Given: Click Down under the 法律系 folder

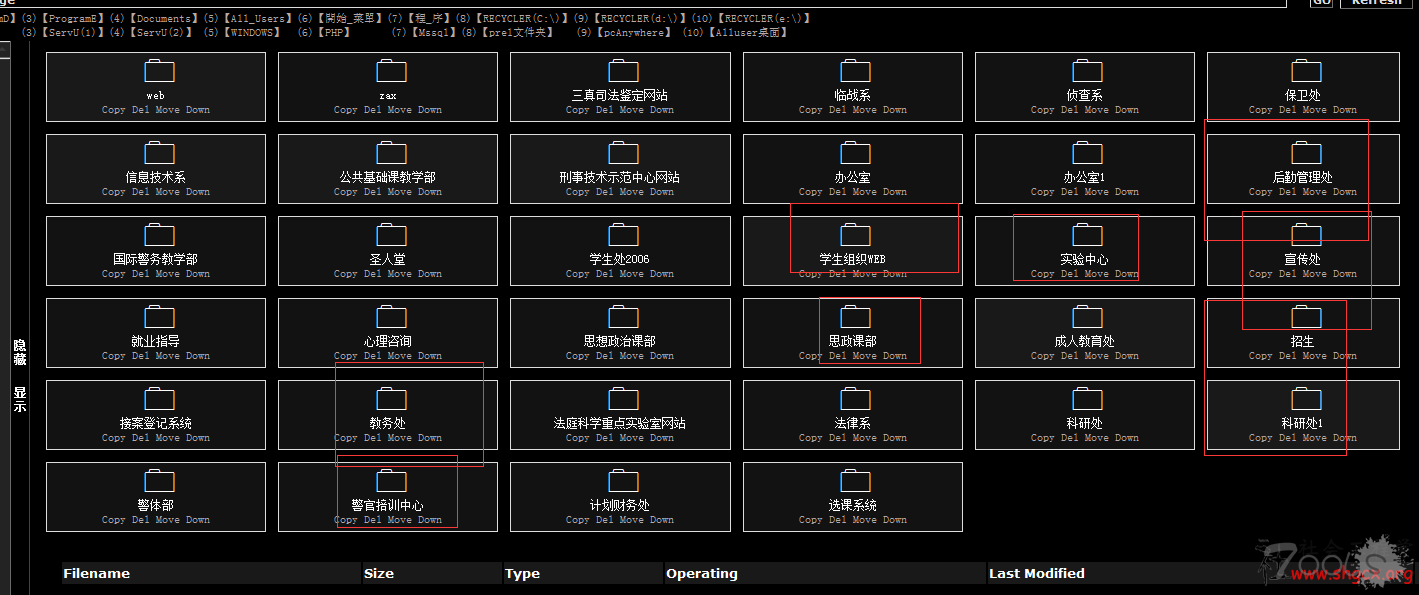Looking at the screenshot, I should 895,438.
